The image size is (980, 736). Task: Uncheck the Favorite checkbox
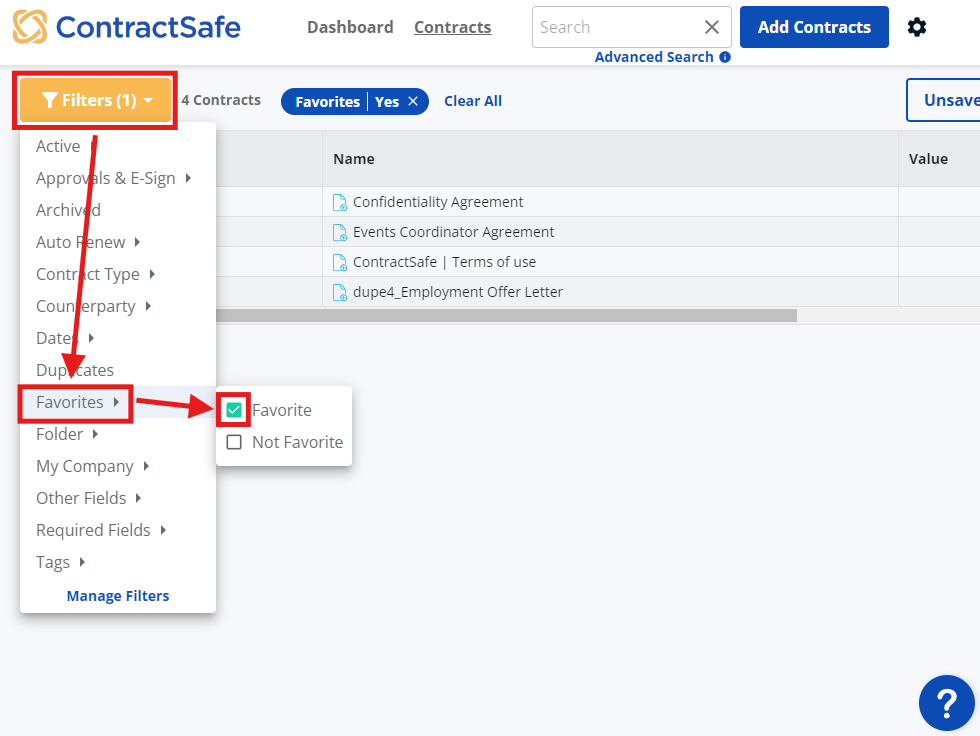[234, 410]
